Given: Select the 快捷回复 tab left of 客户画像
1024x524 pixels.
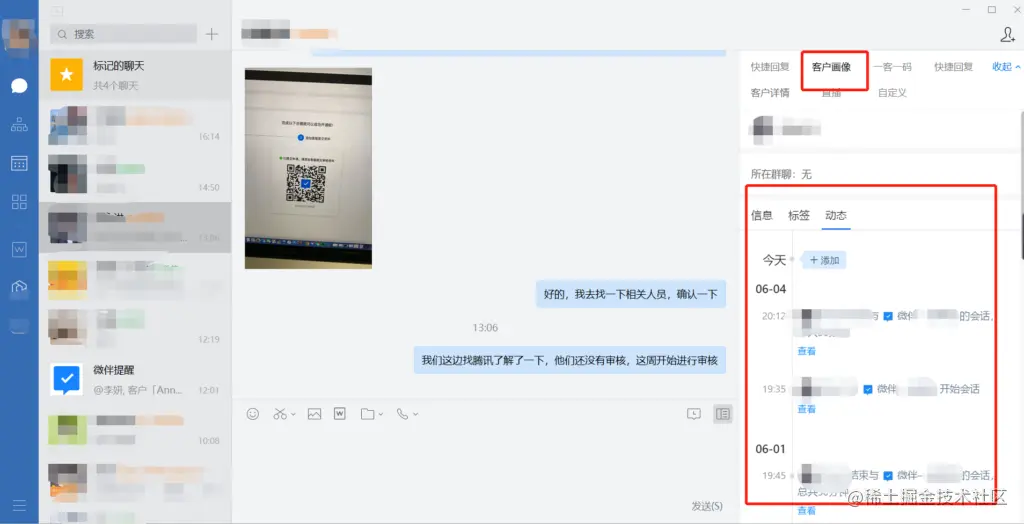Looking at the screenshot, I should click(x=770, y=67).
